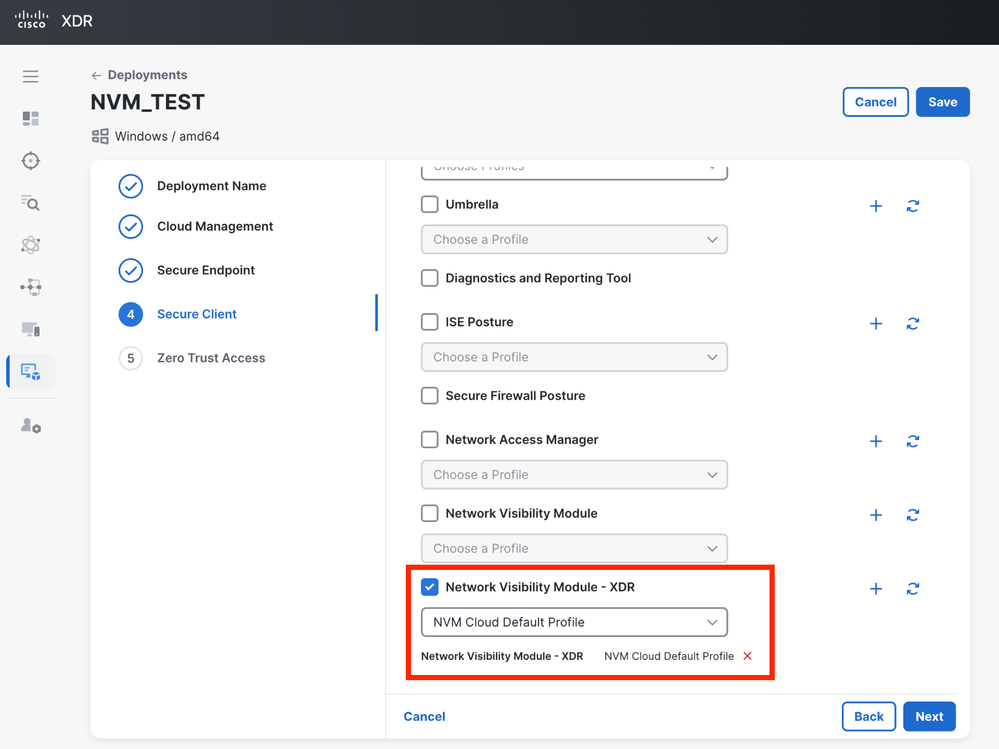Remove NVM Cloud Default Profile with red X
Viewport: 999px width, 749px height.
point(747,656)
